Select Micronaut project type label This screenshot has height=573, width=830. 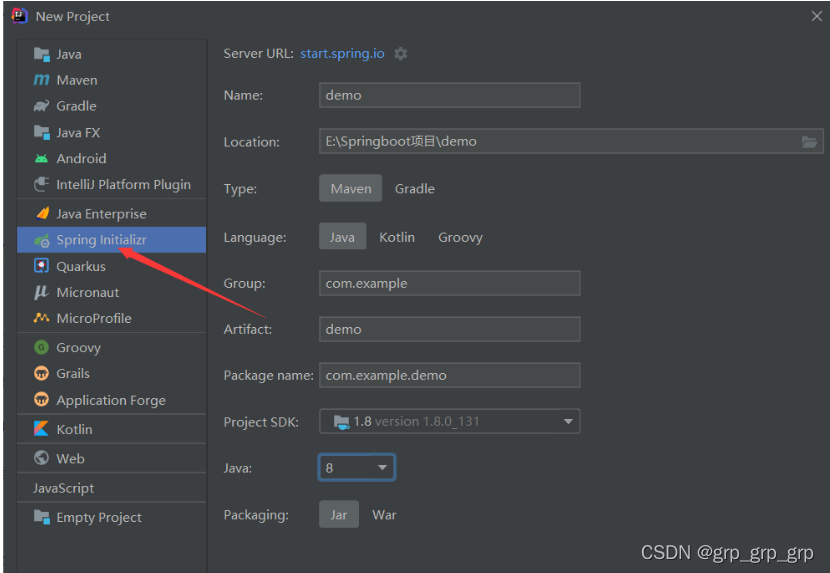(x=88, y=292)
